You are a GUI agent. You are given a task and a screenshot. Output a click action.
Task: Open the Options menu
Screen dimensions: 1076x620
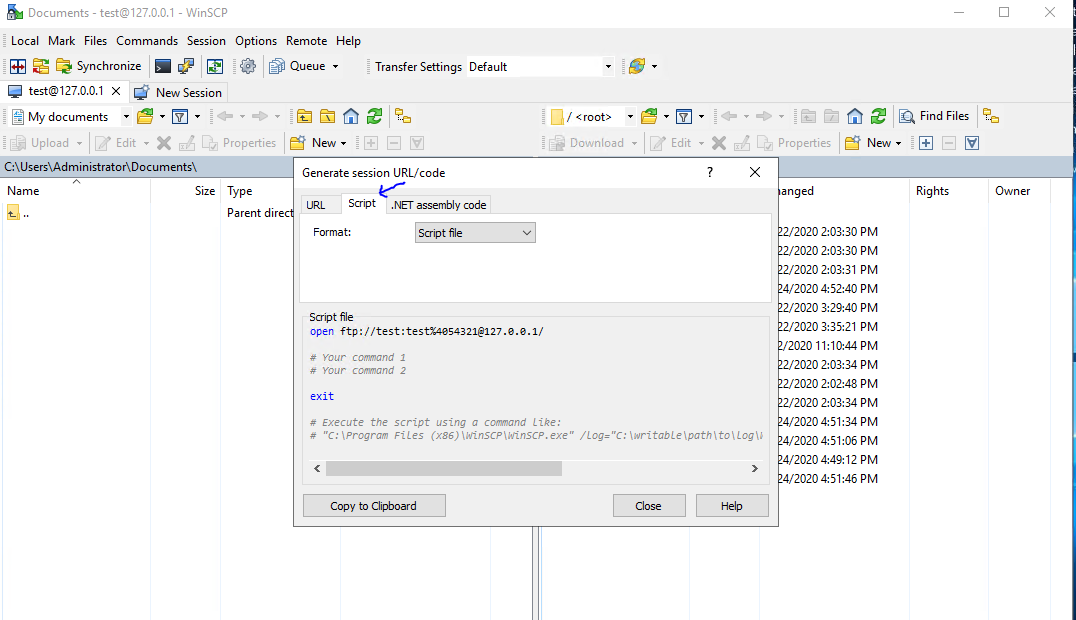pyautogui.click(x=256, y=41)
